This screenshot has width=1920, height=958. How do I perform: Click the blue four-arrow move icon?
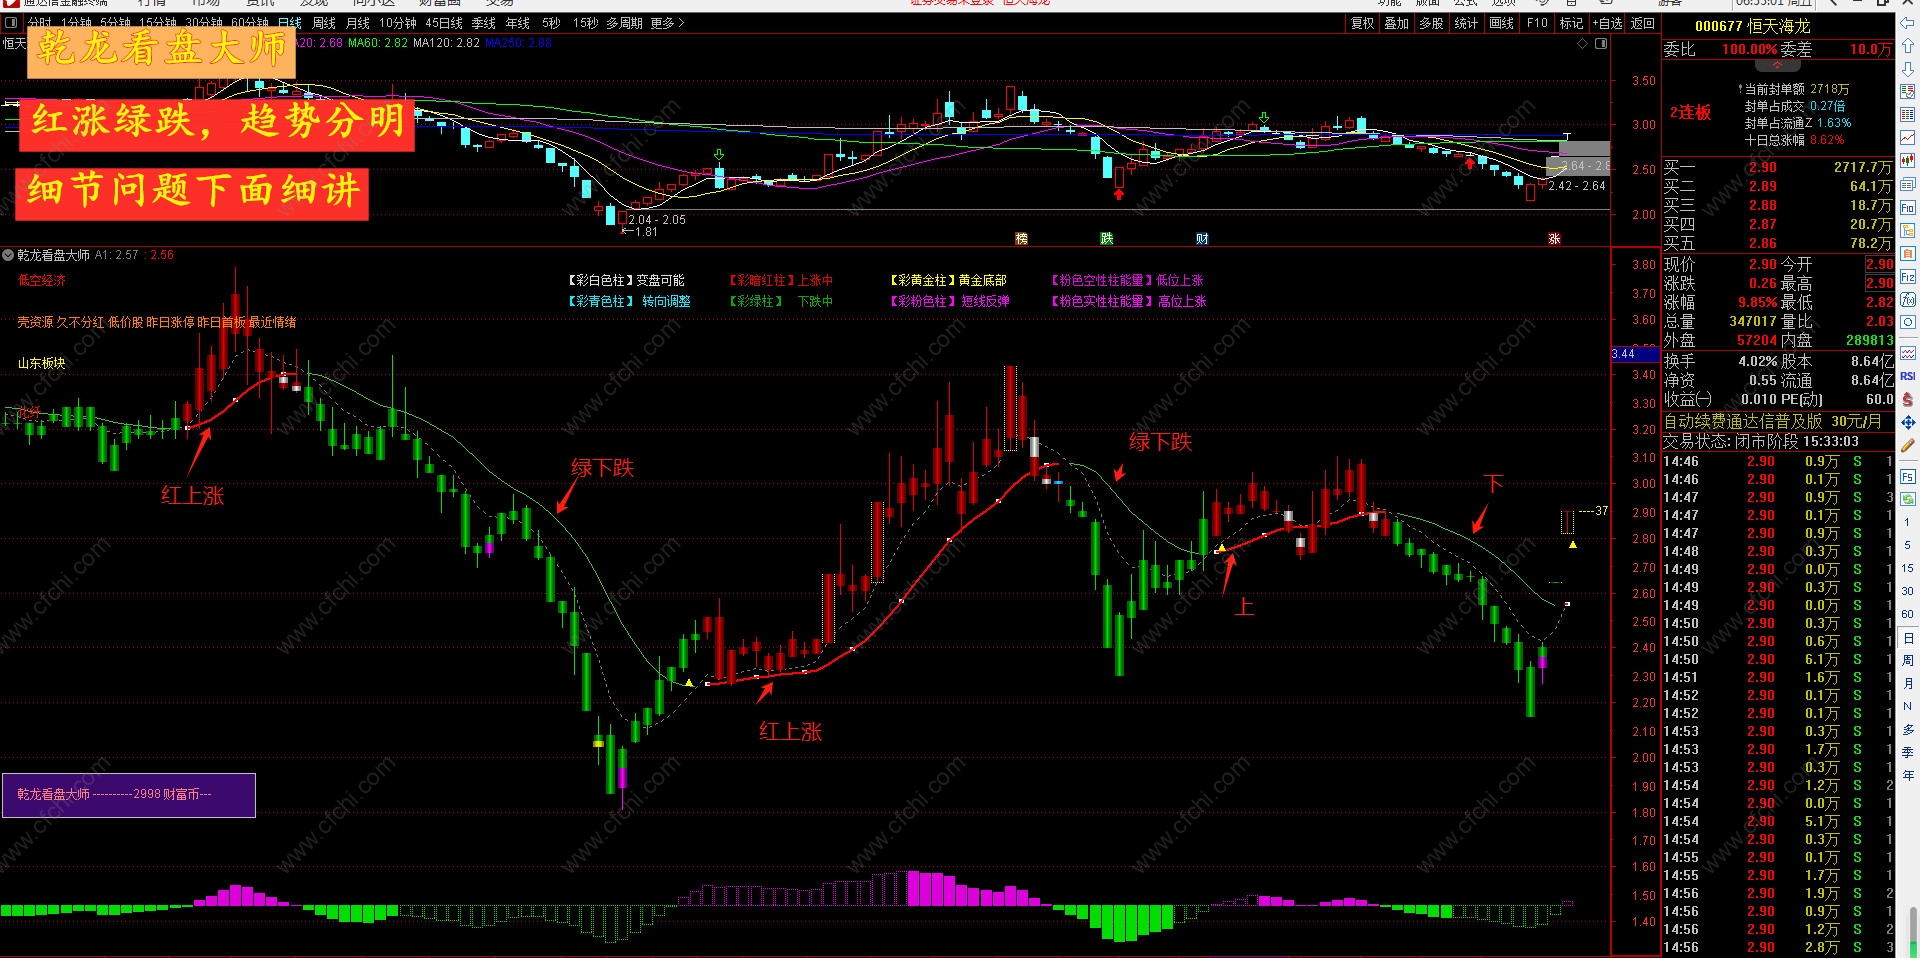(1908, 422)
